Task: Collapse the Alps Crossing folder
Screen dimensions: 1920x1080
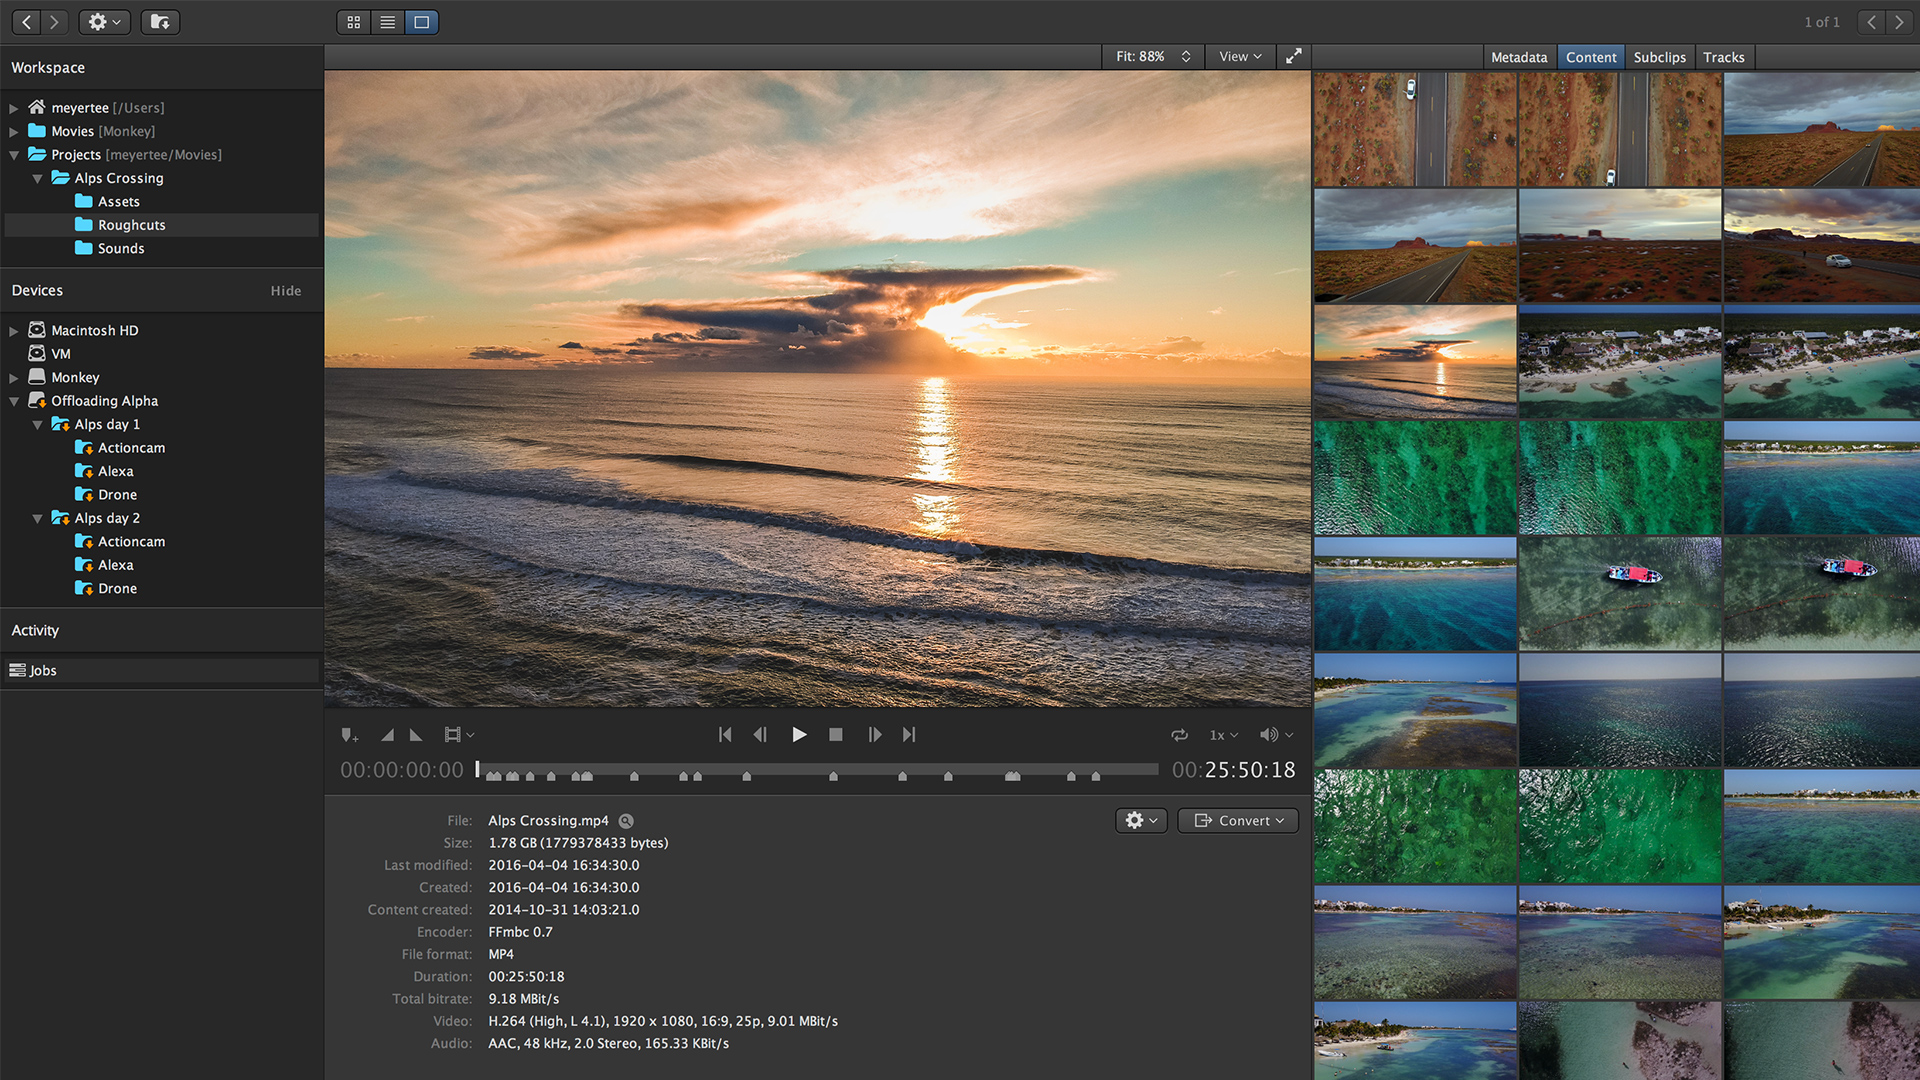Action: pos(38,178)
